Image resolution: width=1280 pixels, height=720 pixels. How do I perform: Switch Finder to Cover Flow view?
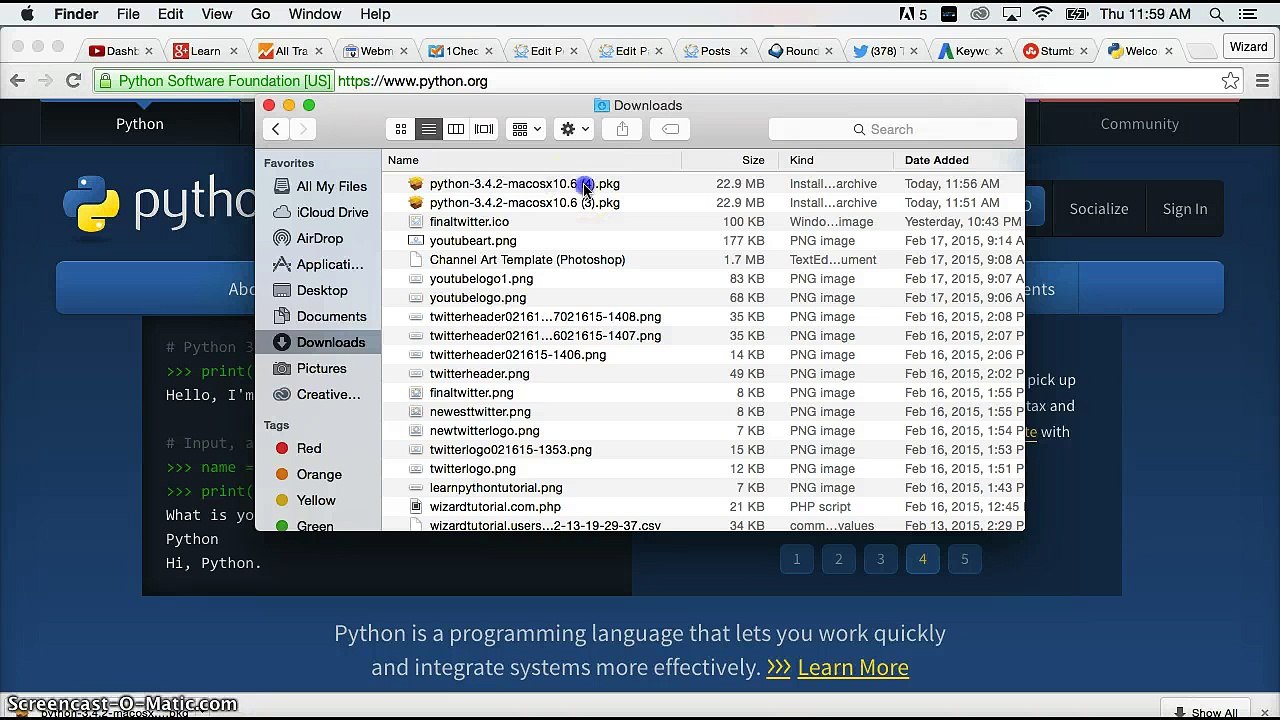(484, 129)
